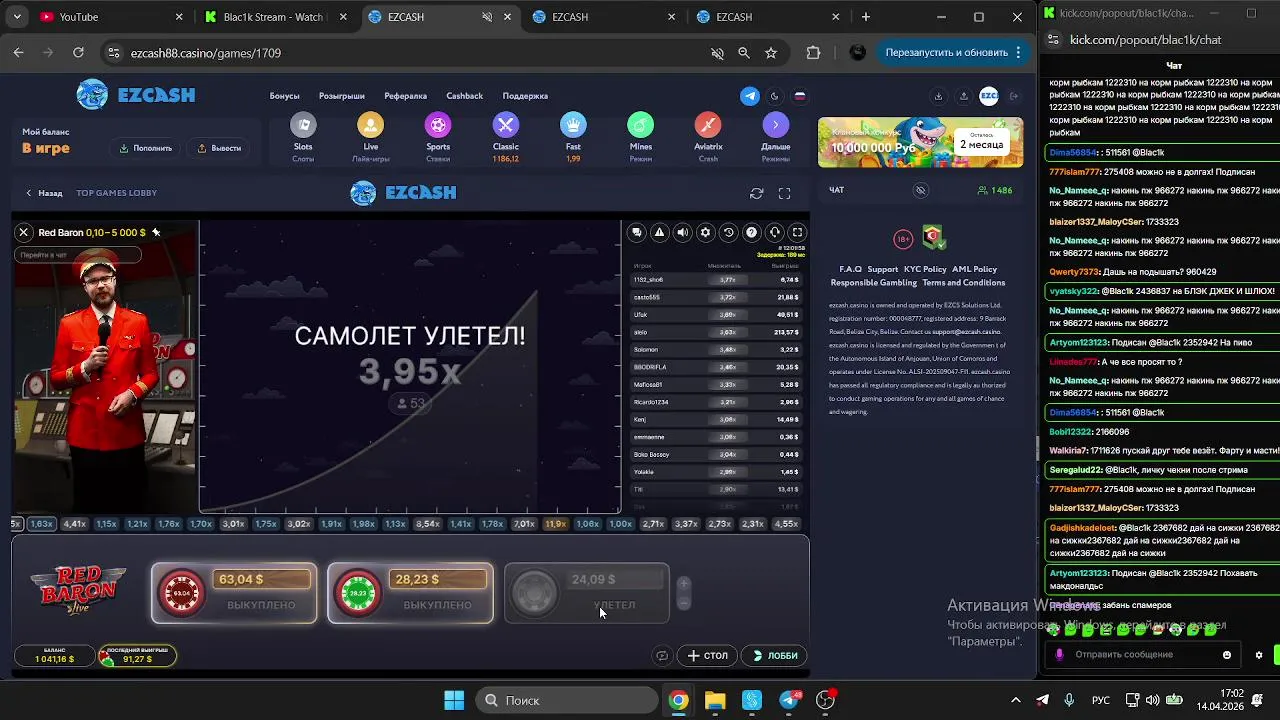Open emoji picker in Kick chat
1280x720 pixels.
click(x=1227, y=655)
